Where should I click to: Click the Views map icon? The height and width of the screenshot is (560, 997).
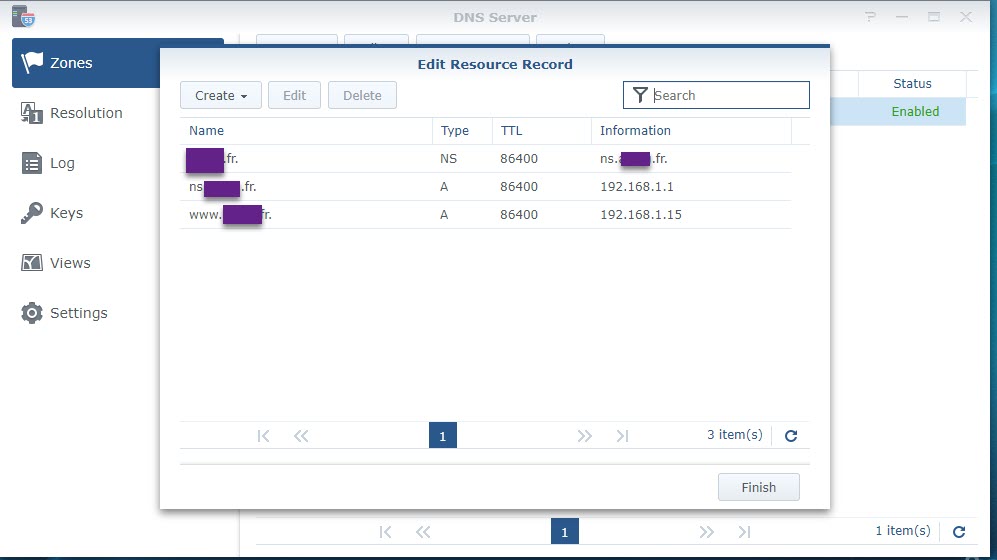(32, 263)
